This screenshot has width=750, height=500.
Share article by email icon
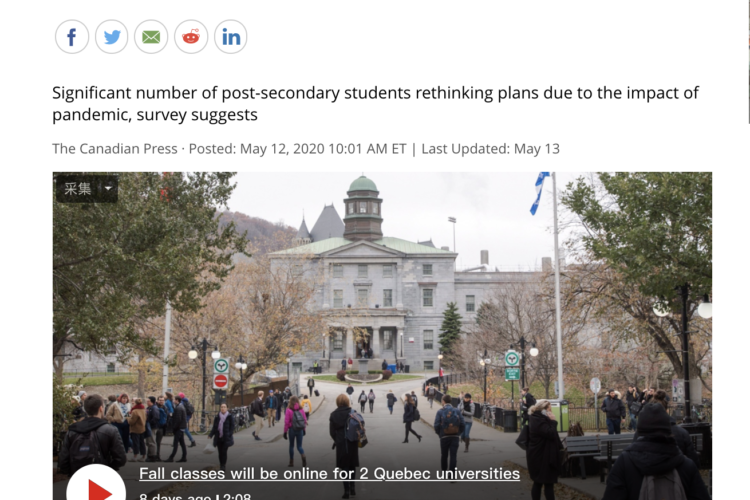click(x=151, y=37)
